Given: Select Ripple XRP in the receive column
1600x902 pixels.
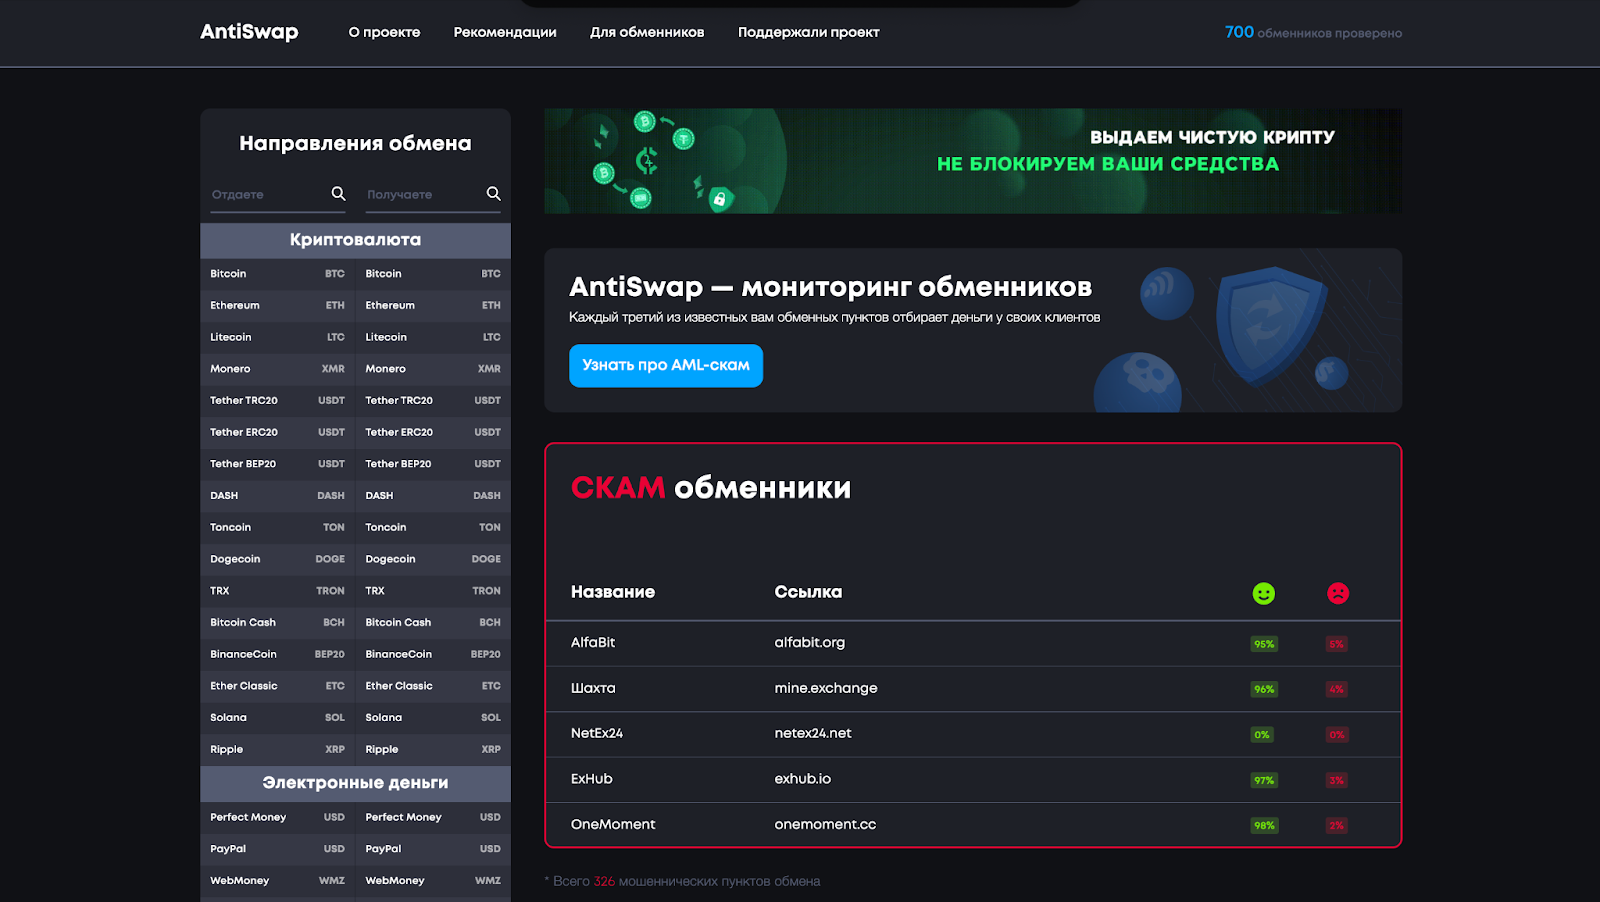Looking at the screenshot, I should (x=433, y=749).
